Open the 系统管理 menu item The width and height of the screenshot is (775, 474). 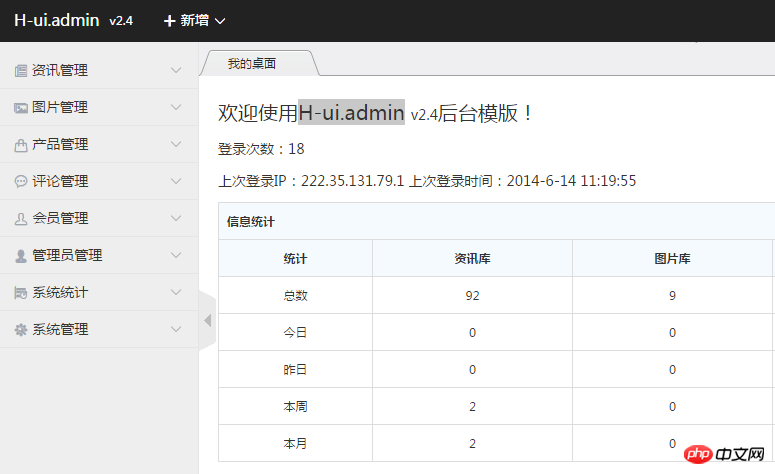[x=99, y=329]
